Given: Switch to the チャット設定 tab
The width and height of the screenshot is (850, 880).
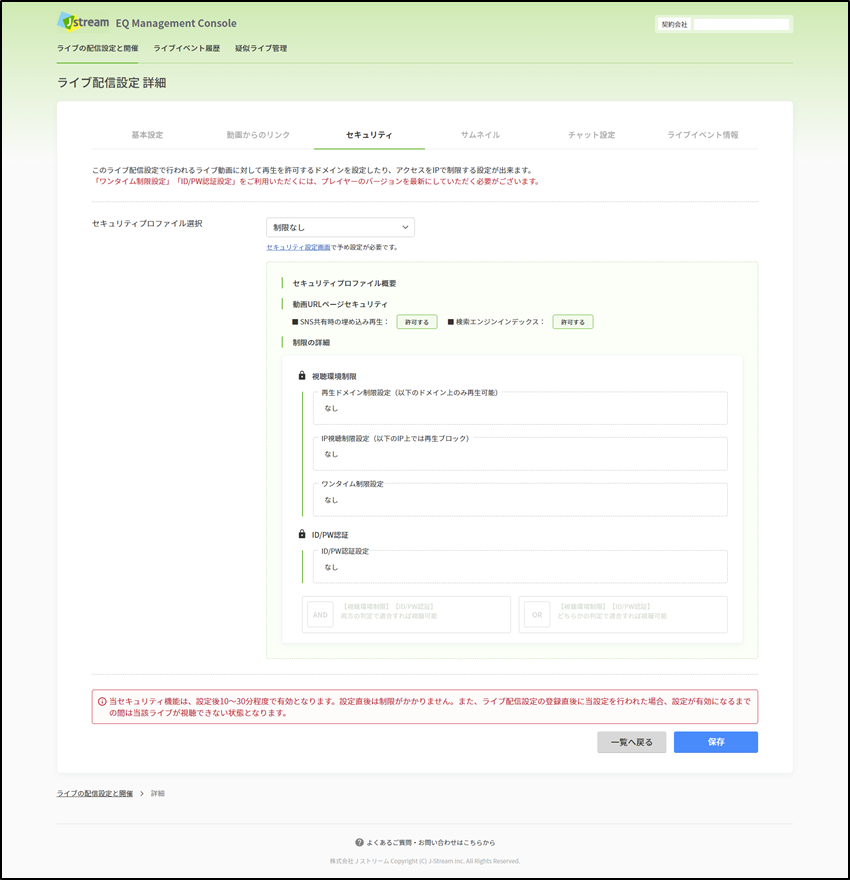Looking at the screenshot, I should point(591,135).
